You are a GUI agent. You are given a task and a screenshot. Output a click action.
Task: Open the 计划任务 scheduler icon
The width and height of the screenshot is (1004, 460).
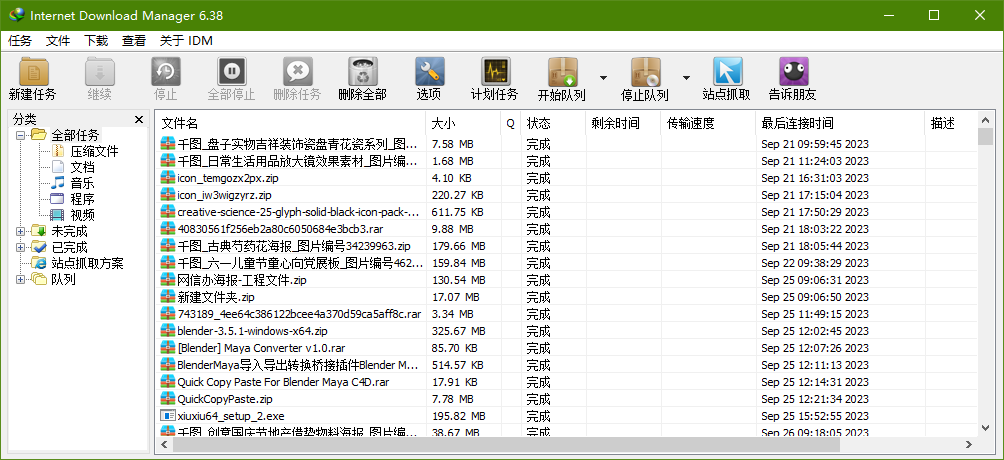[496, 72]
